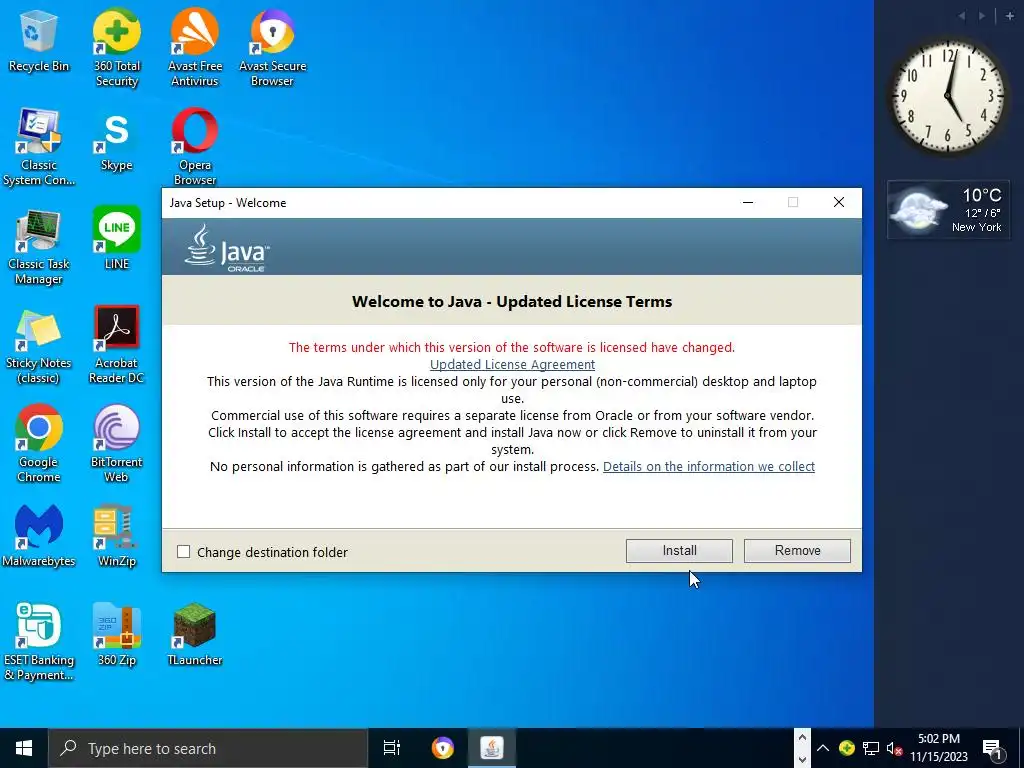Screen dimensions: 1024x768
Task: Open the Updated License Agreement link
Action: coord(512,364)
